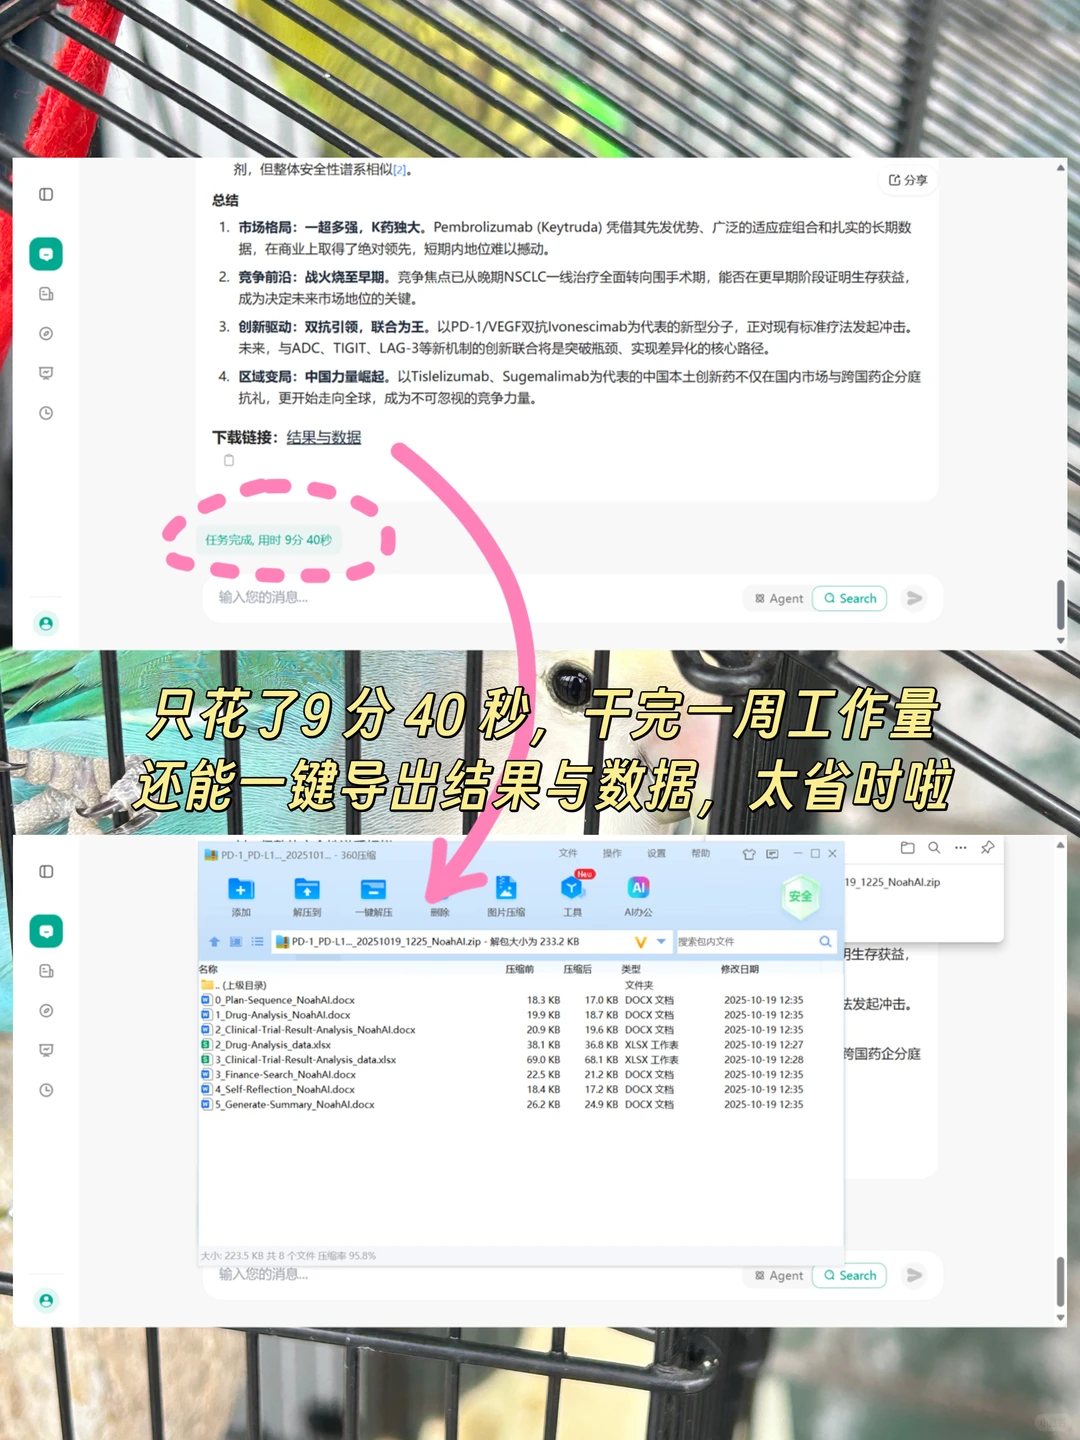Image resolution: width=1080 pixels, height=1440 pixels.
Task: Collapse the sidebar in the window behind 360压缩
Action: (x=46, y=871)
